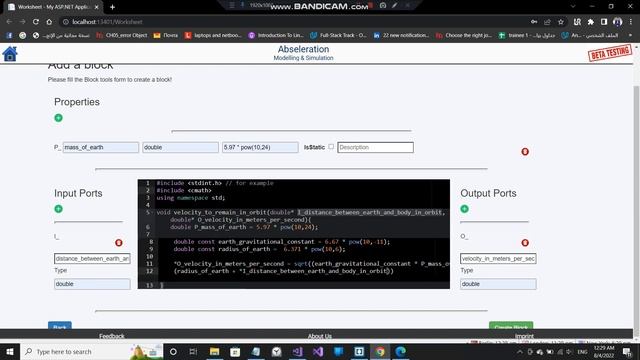Image resolution: width=640 pixels, height=360 pixels.
Task: Go to the Abseleration home icon
Action: pos(10,53)
